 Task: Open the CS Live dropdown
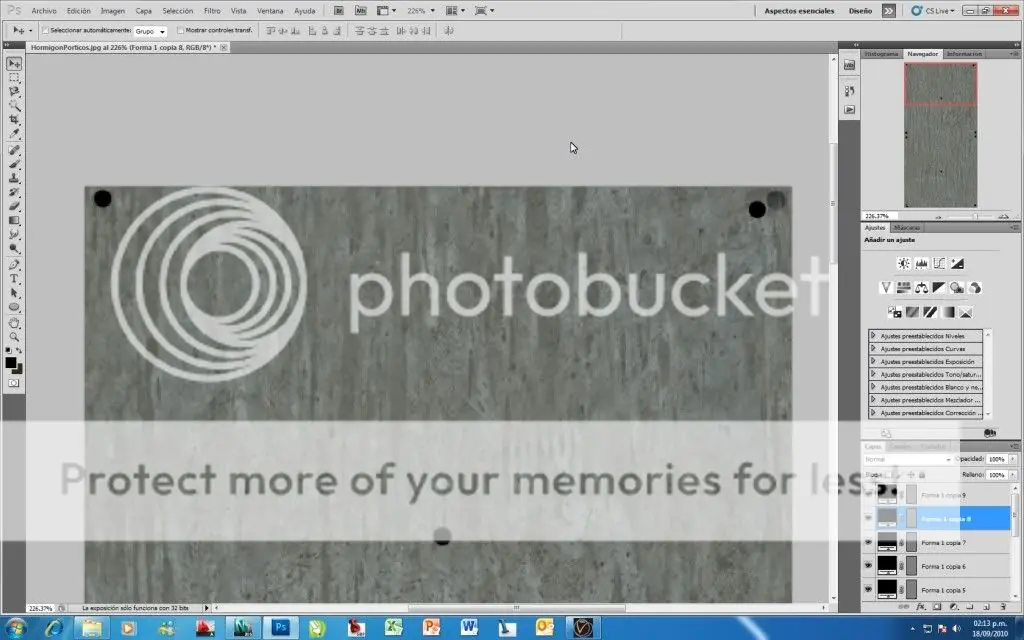click(933, 10)
